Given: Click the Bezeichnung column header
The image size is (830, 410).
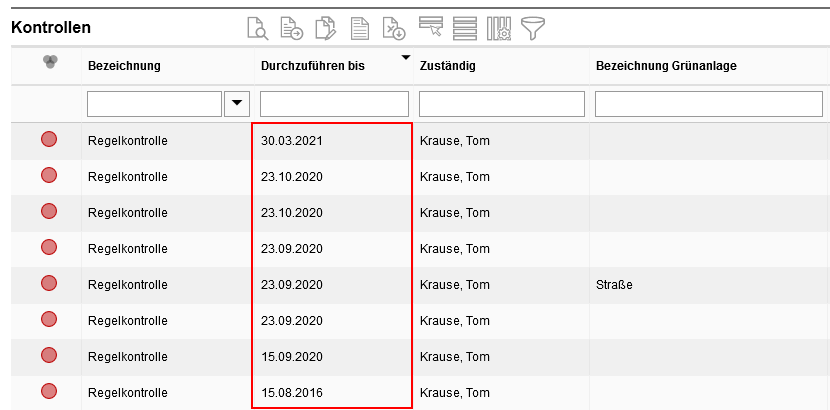Looking at the screenshot, I should [125, 66].
